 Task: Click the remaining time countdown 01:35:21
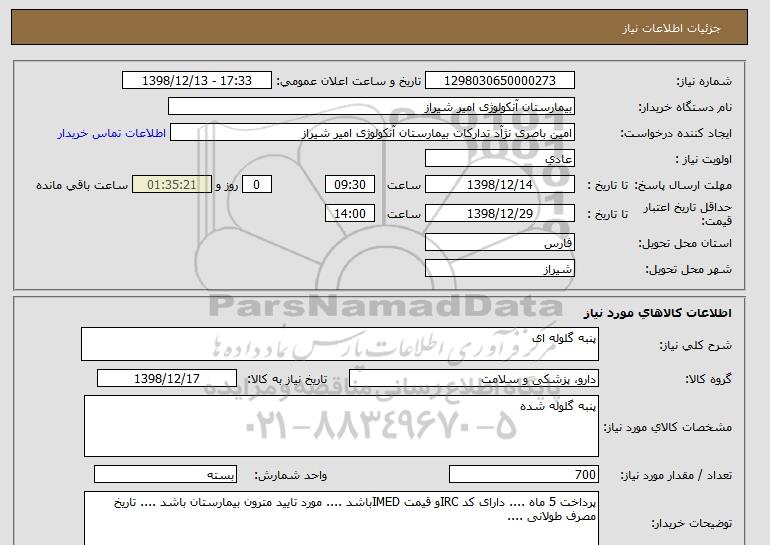[172, 185]
